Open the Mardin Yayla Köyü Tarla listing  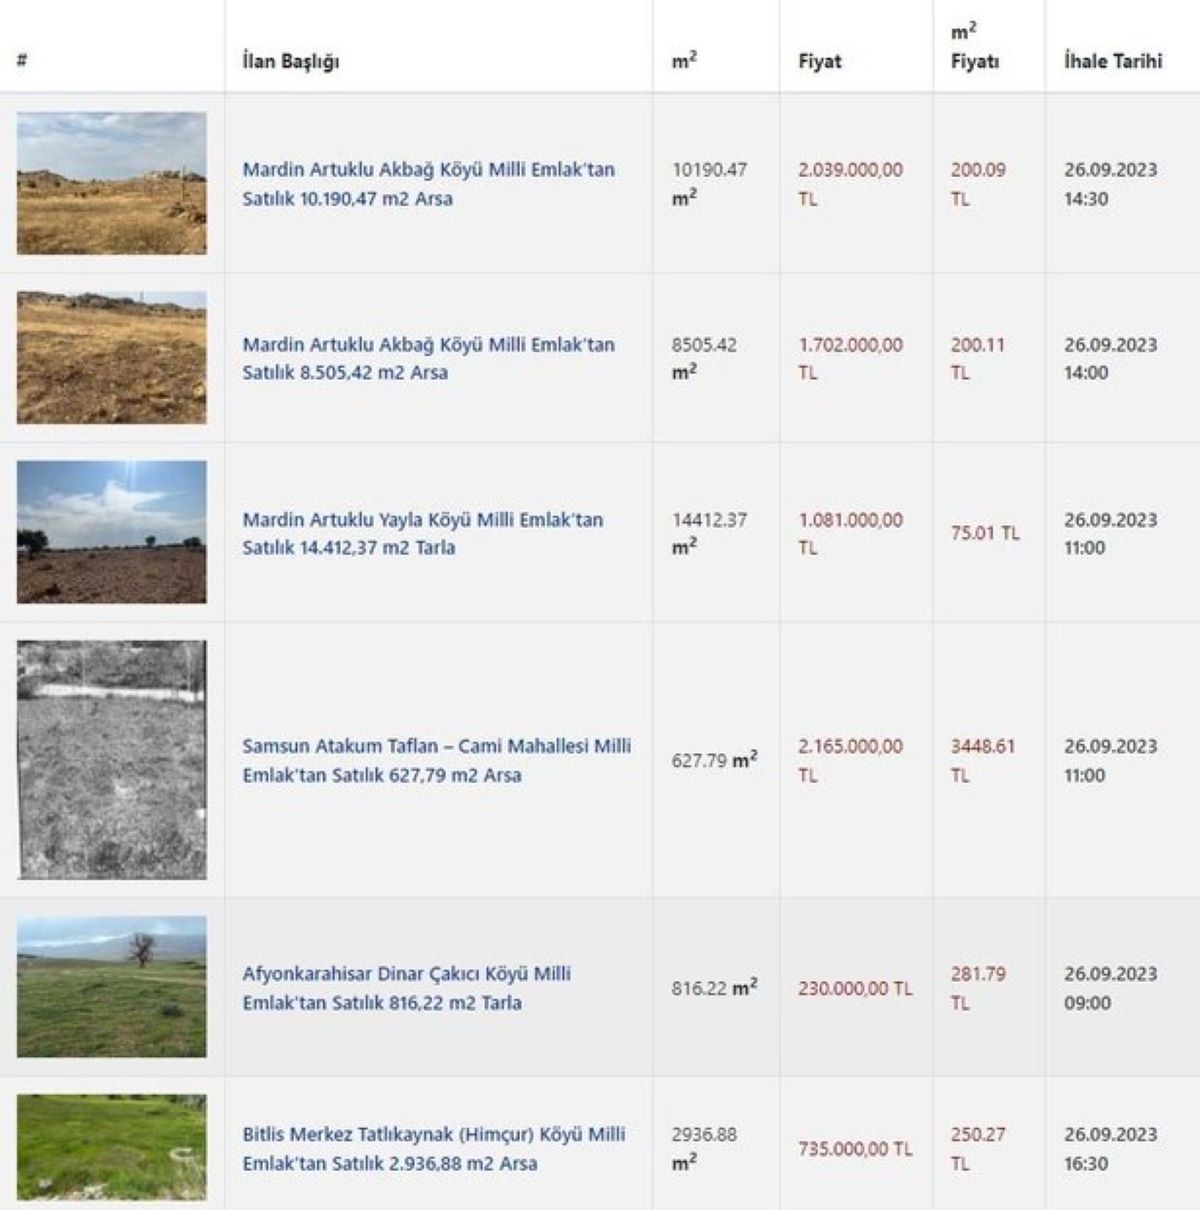click(x=422, y=533)
